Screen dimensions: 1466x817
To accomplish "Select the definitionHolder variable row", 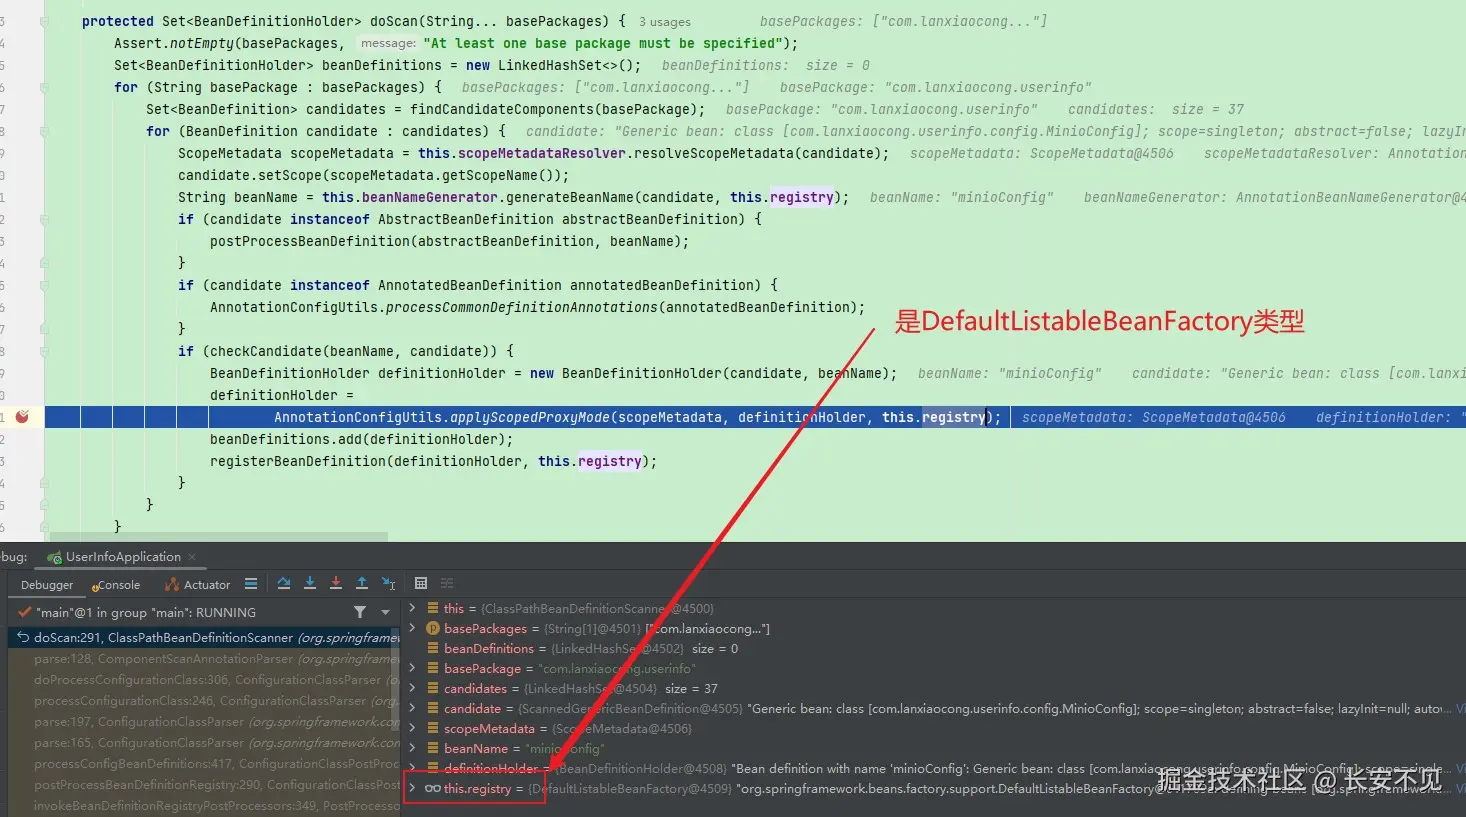I will point(935,768).
